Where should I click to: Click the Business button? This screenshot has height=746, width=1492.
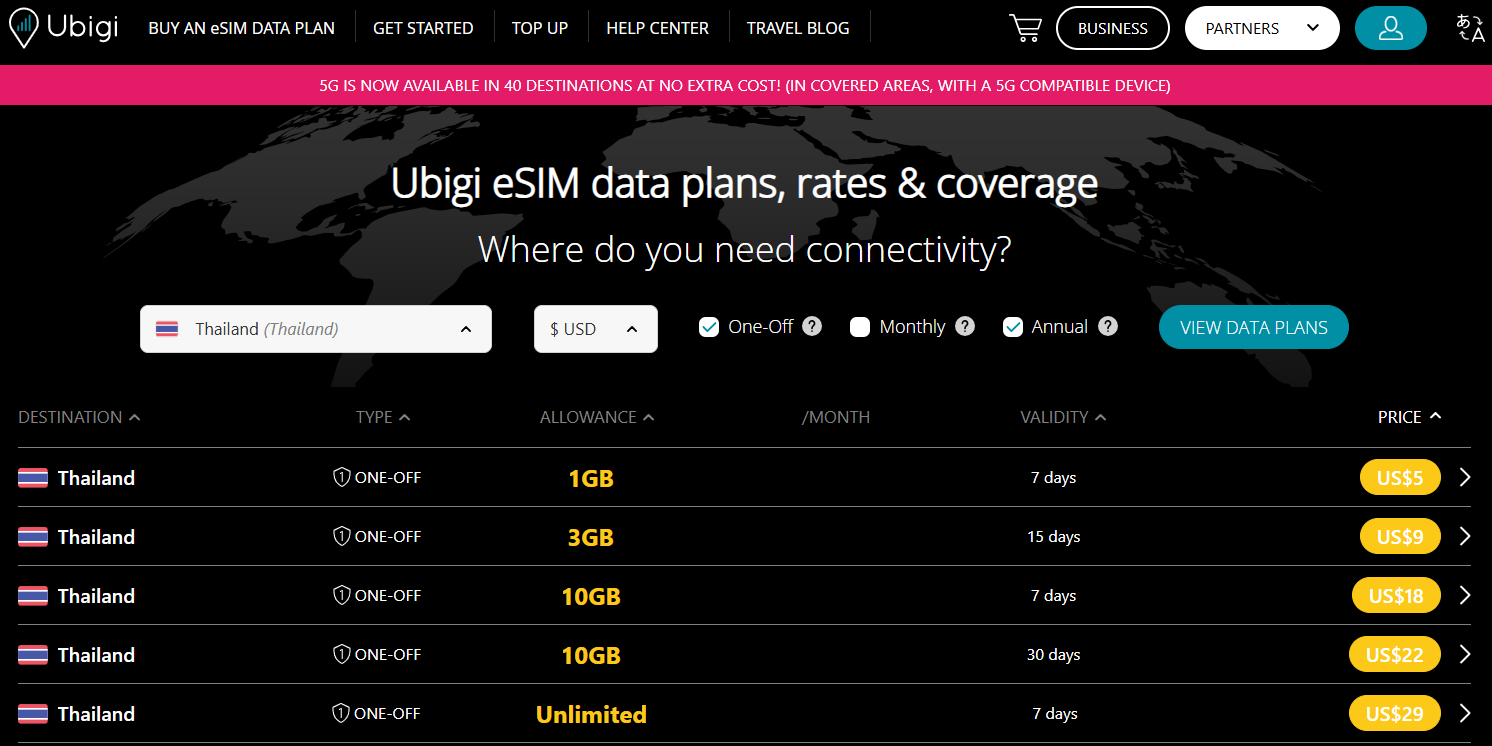[x=1113, y=28]
